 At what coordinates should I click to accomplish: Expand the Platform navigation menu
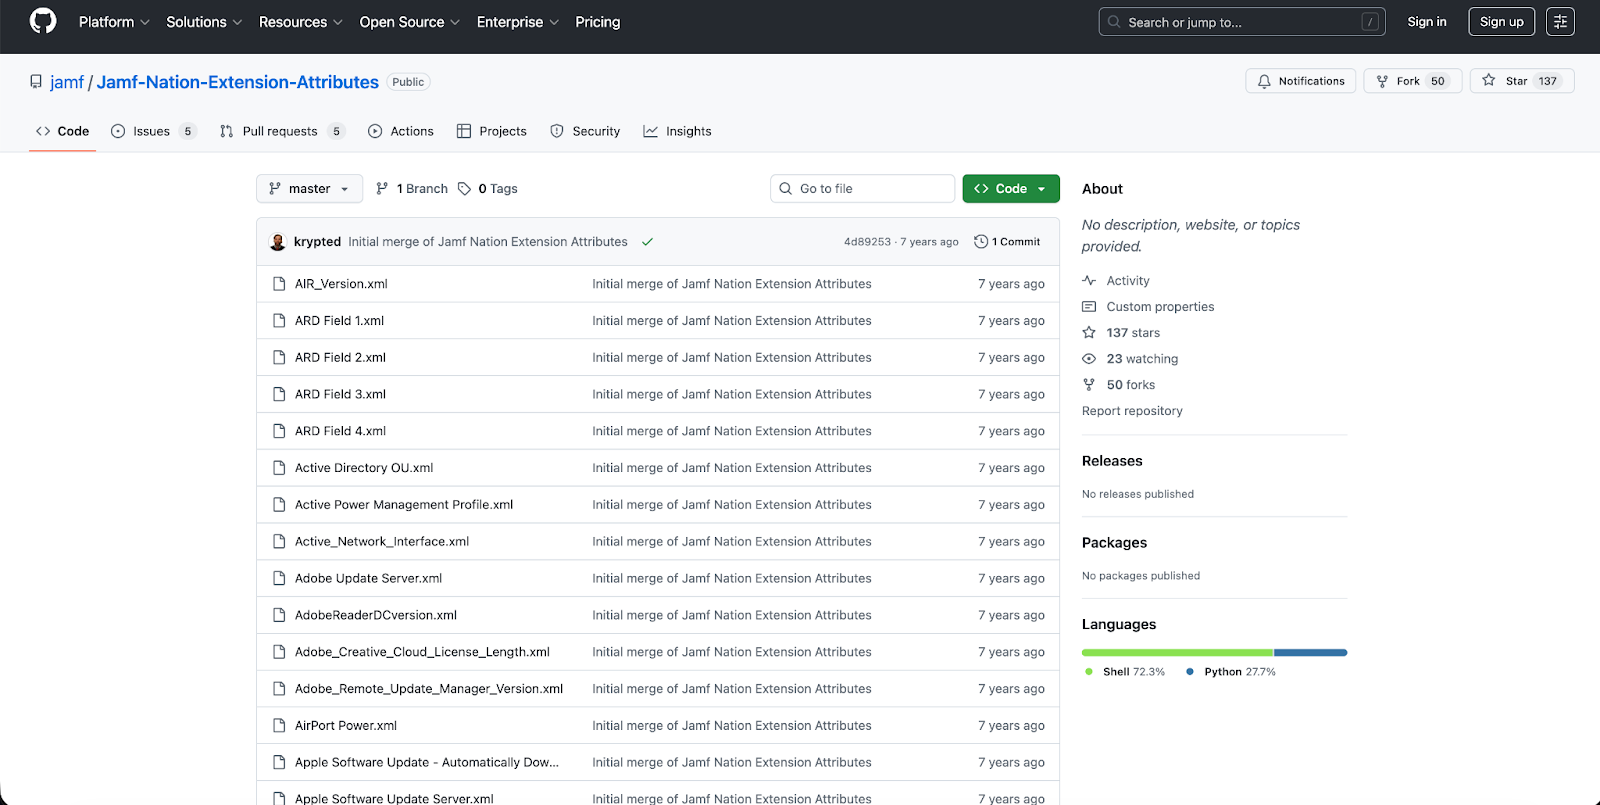coord(114,22)
